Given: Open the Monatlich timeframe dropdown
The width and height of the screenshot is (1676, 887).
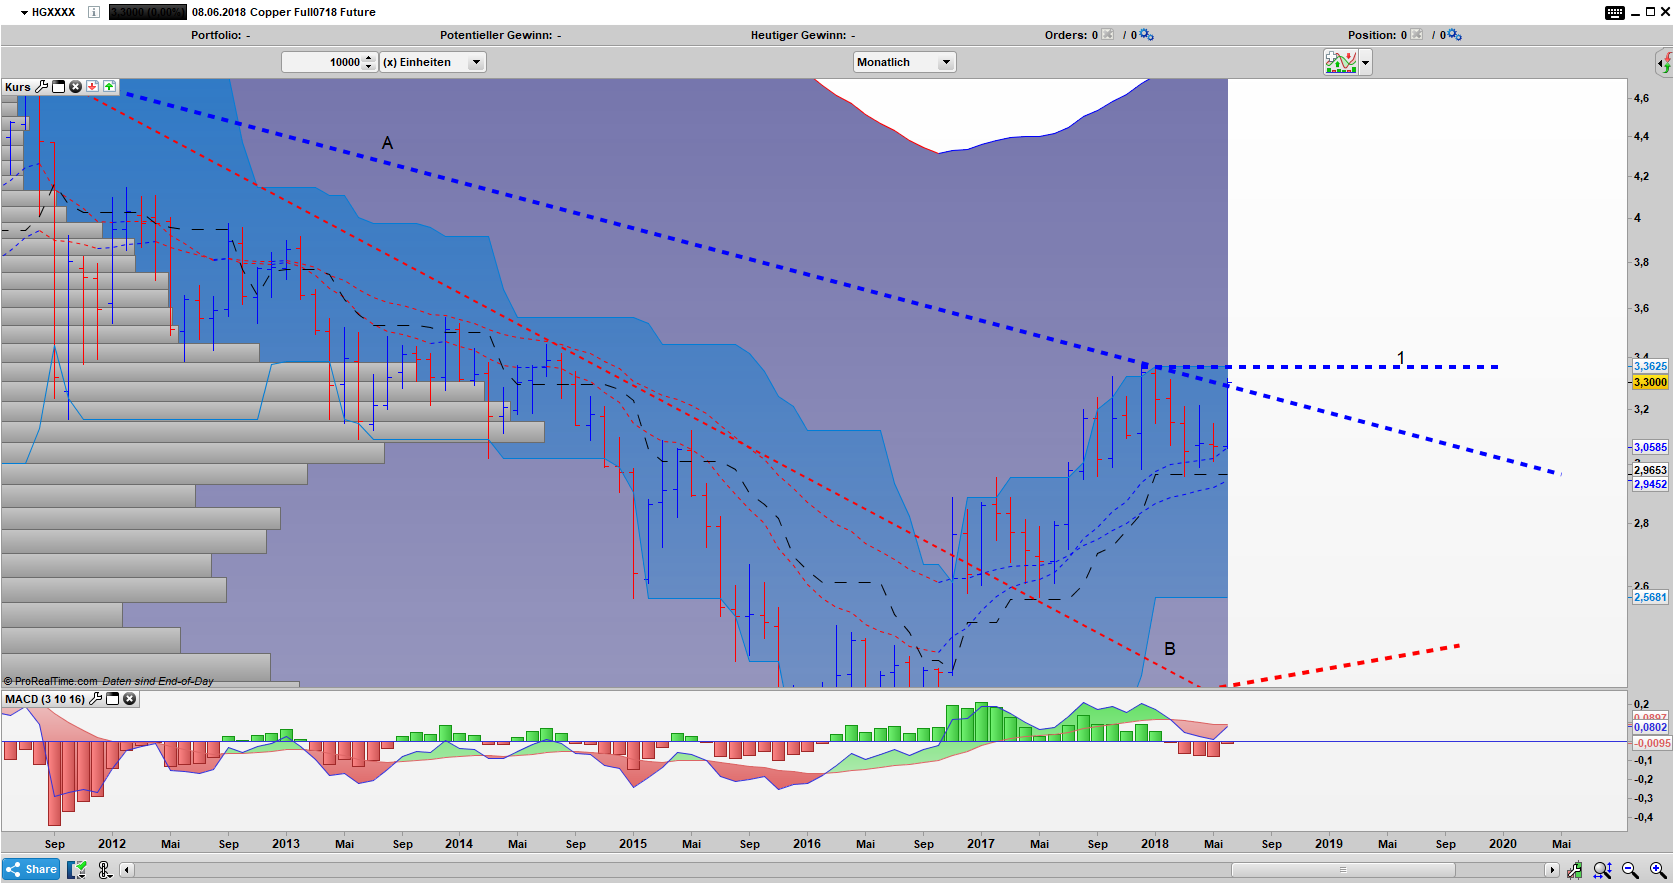Looking at the screenshot, I should coord(904,62).
